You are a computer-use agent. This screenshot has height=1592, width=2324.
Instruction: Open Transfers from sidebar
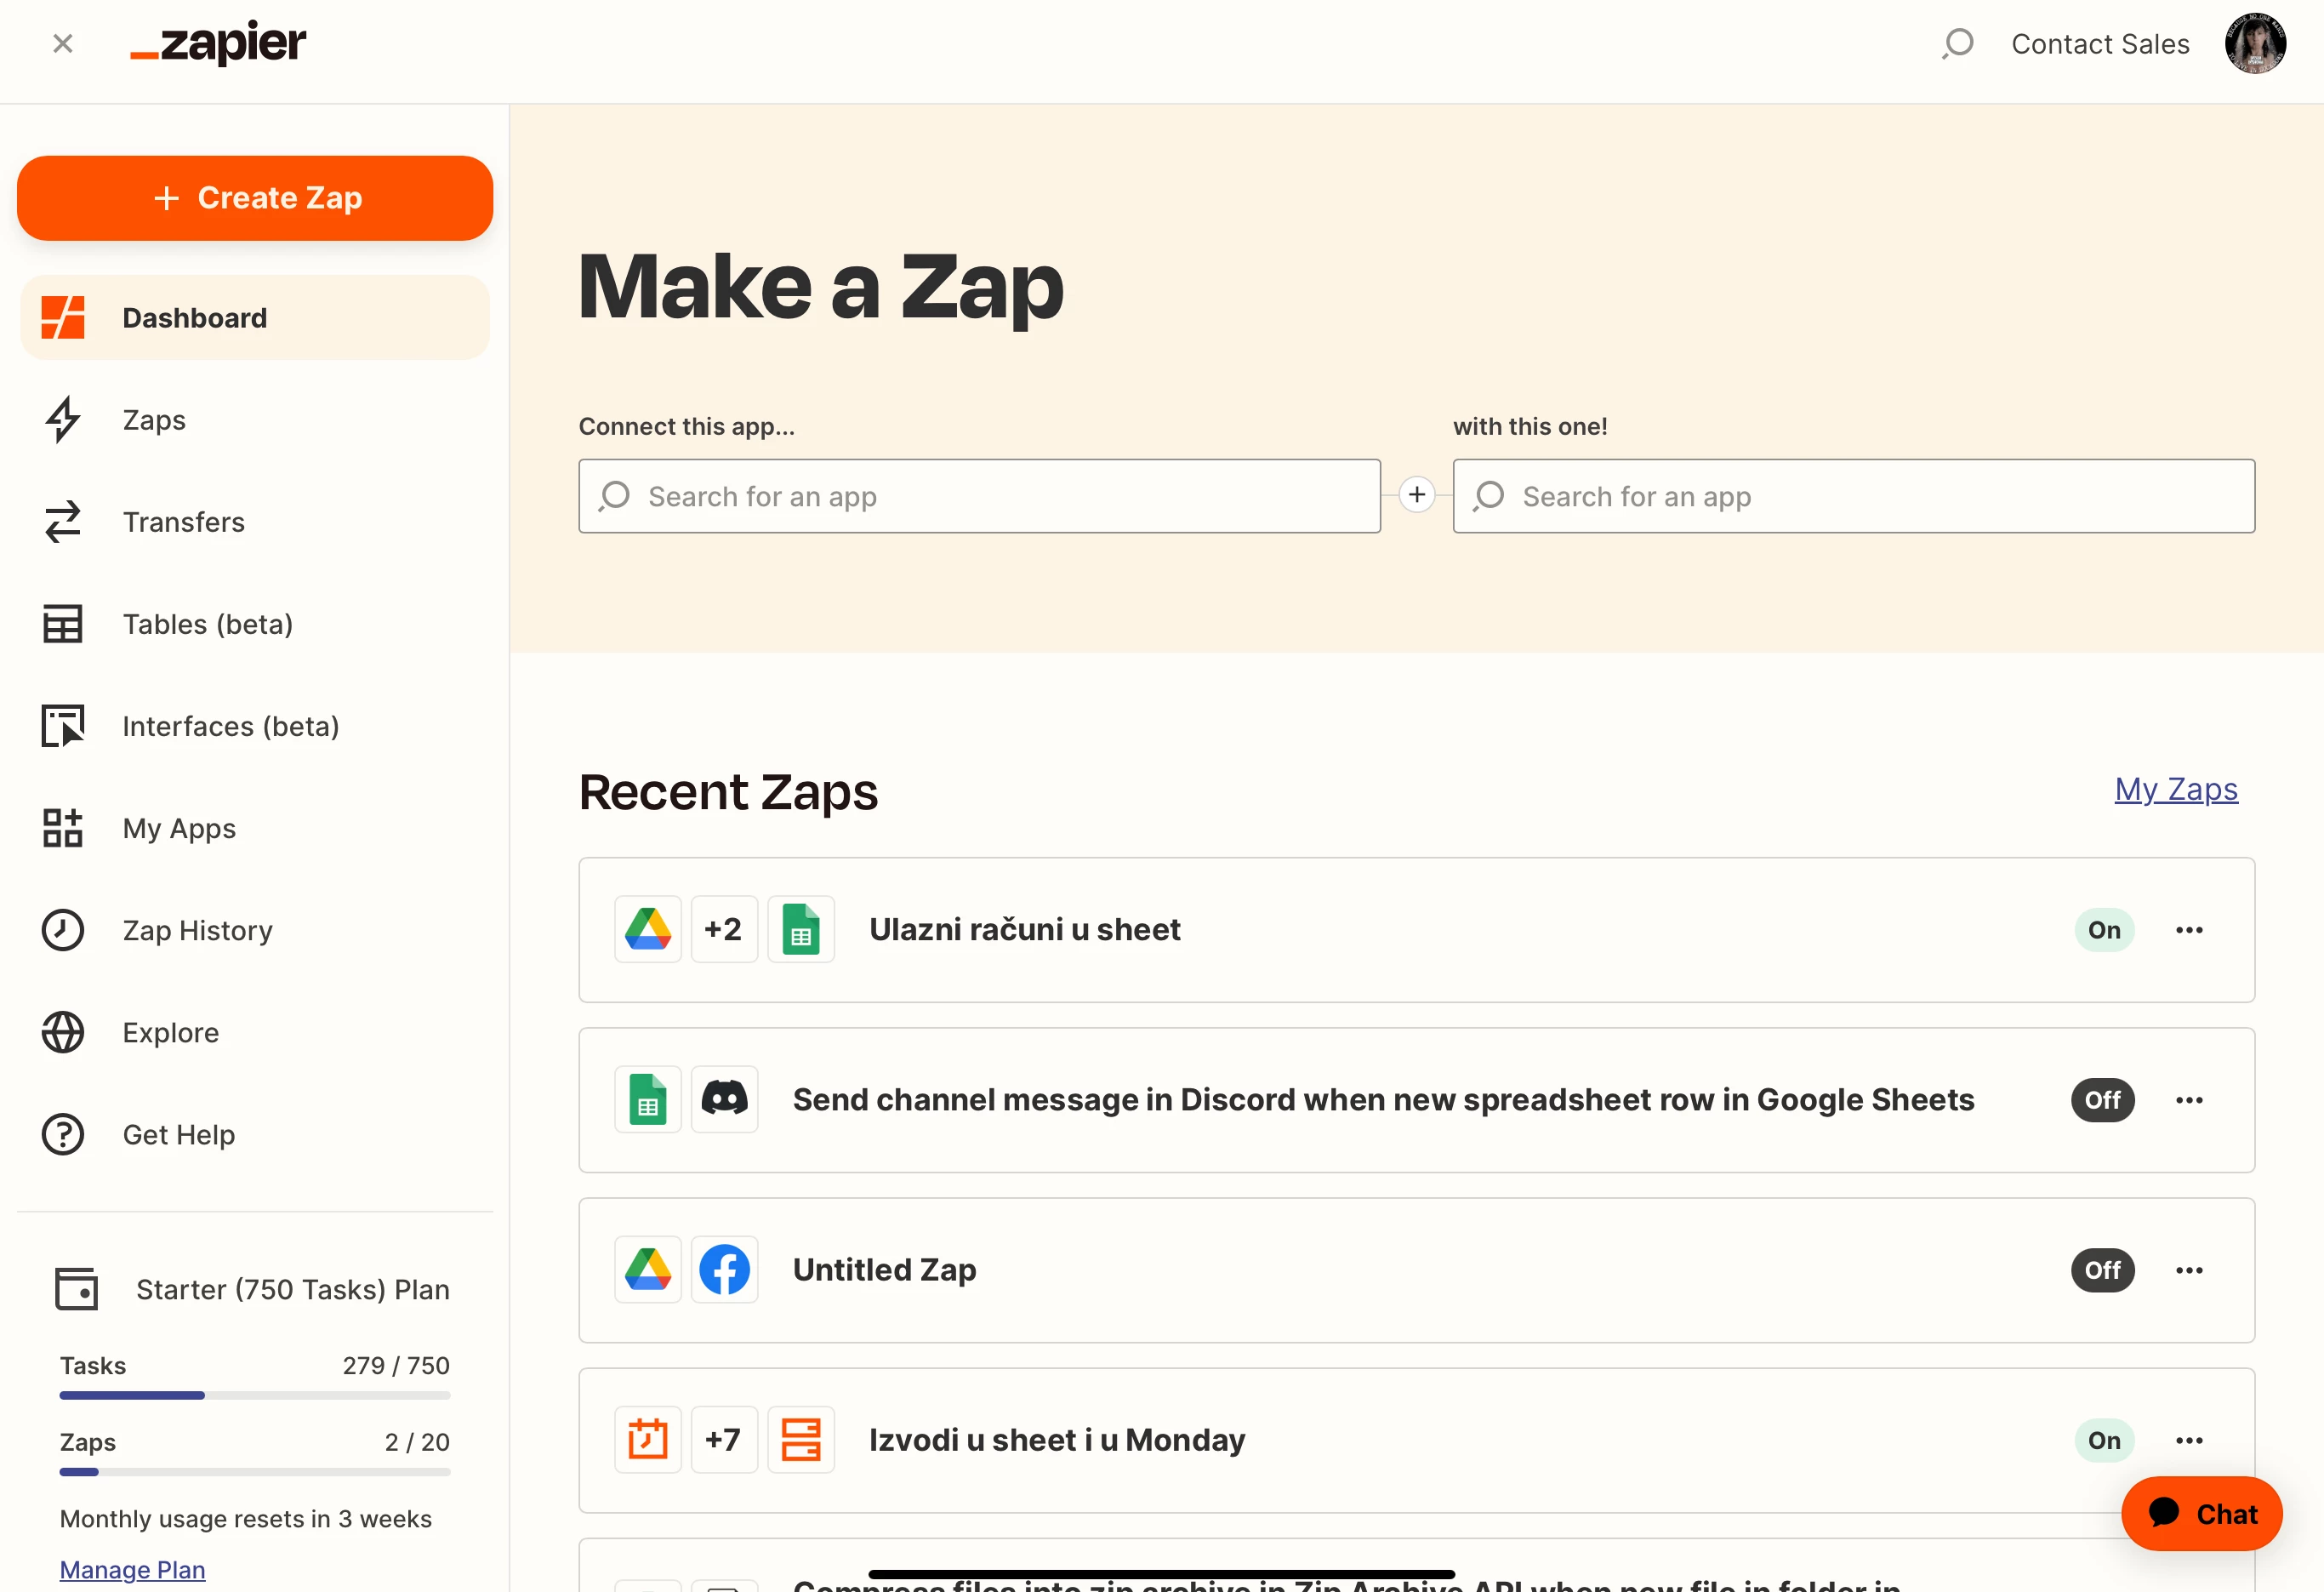click(x=183, y=522)
